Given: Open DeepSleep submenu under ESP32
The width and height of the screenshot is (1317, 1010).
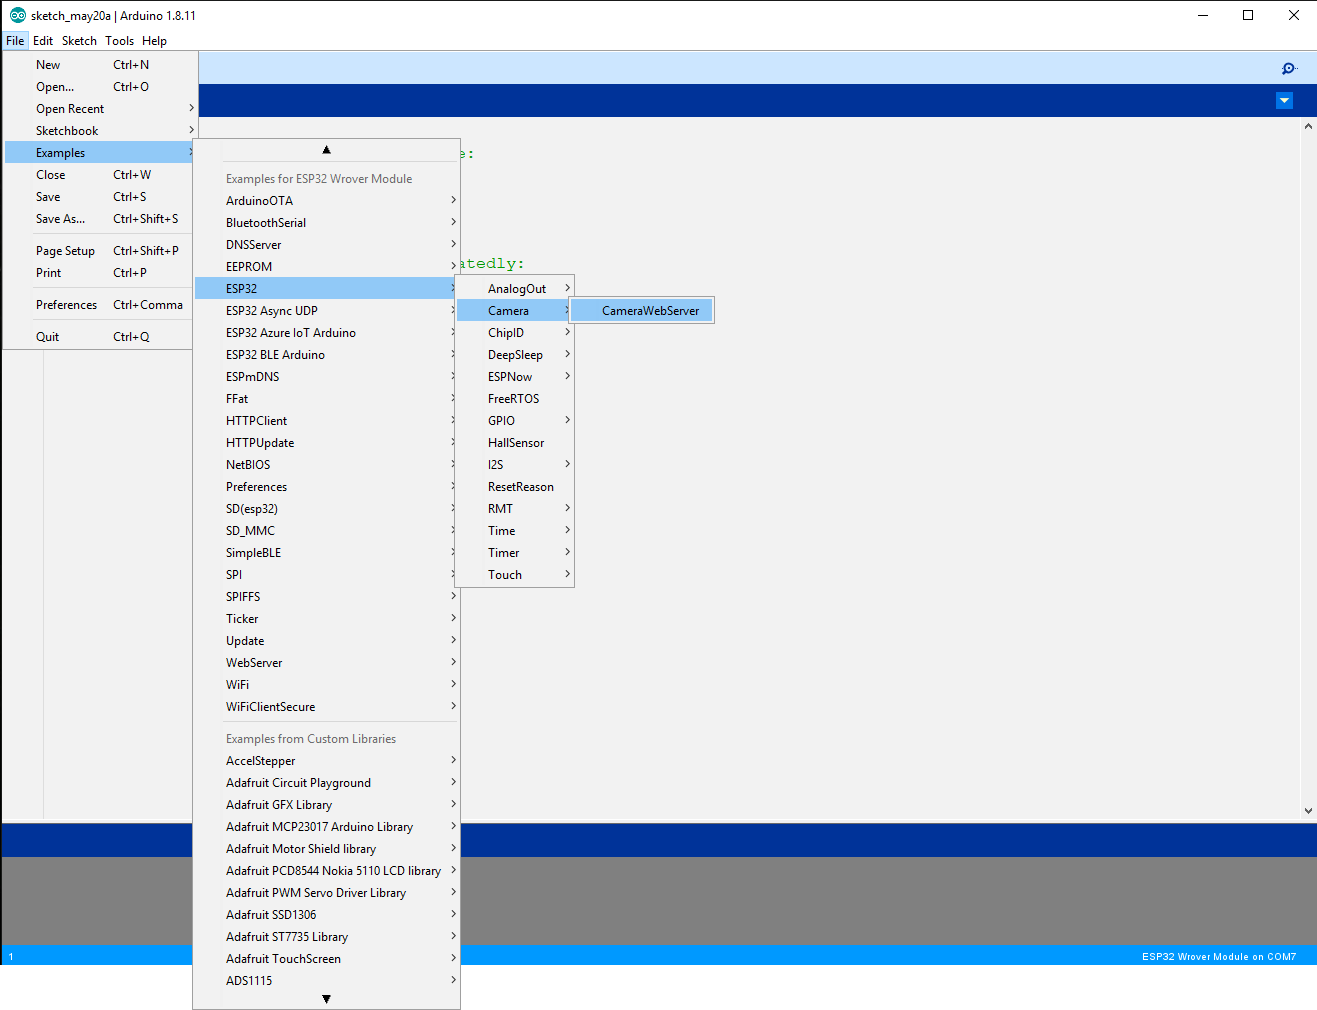Looking at the screenshot, I should 515,355.
